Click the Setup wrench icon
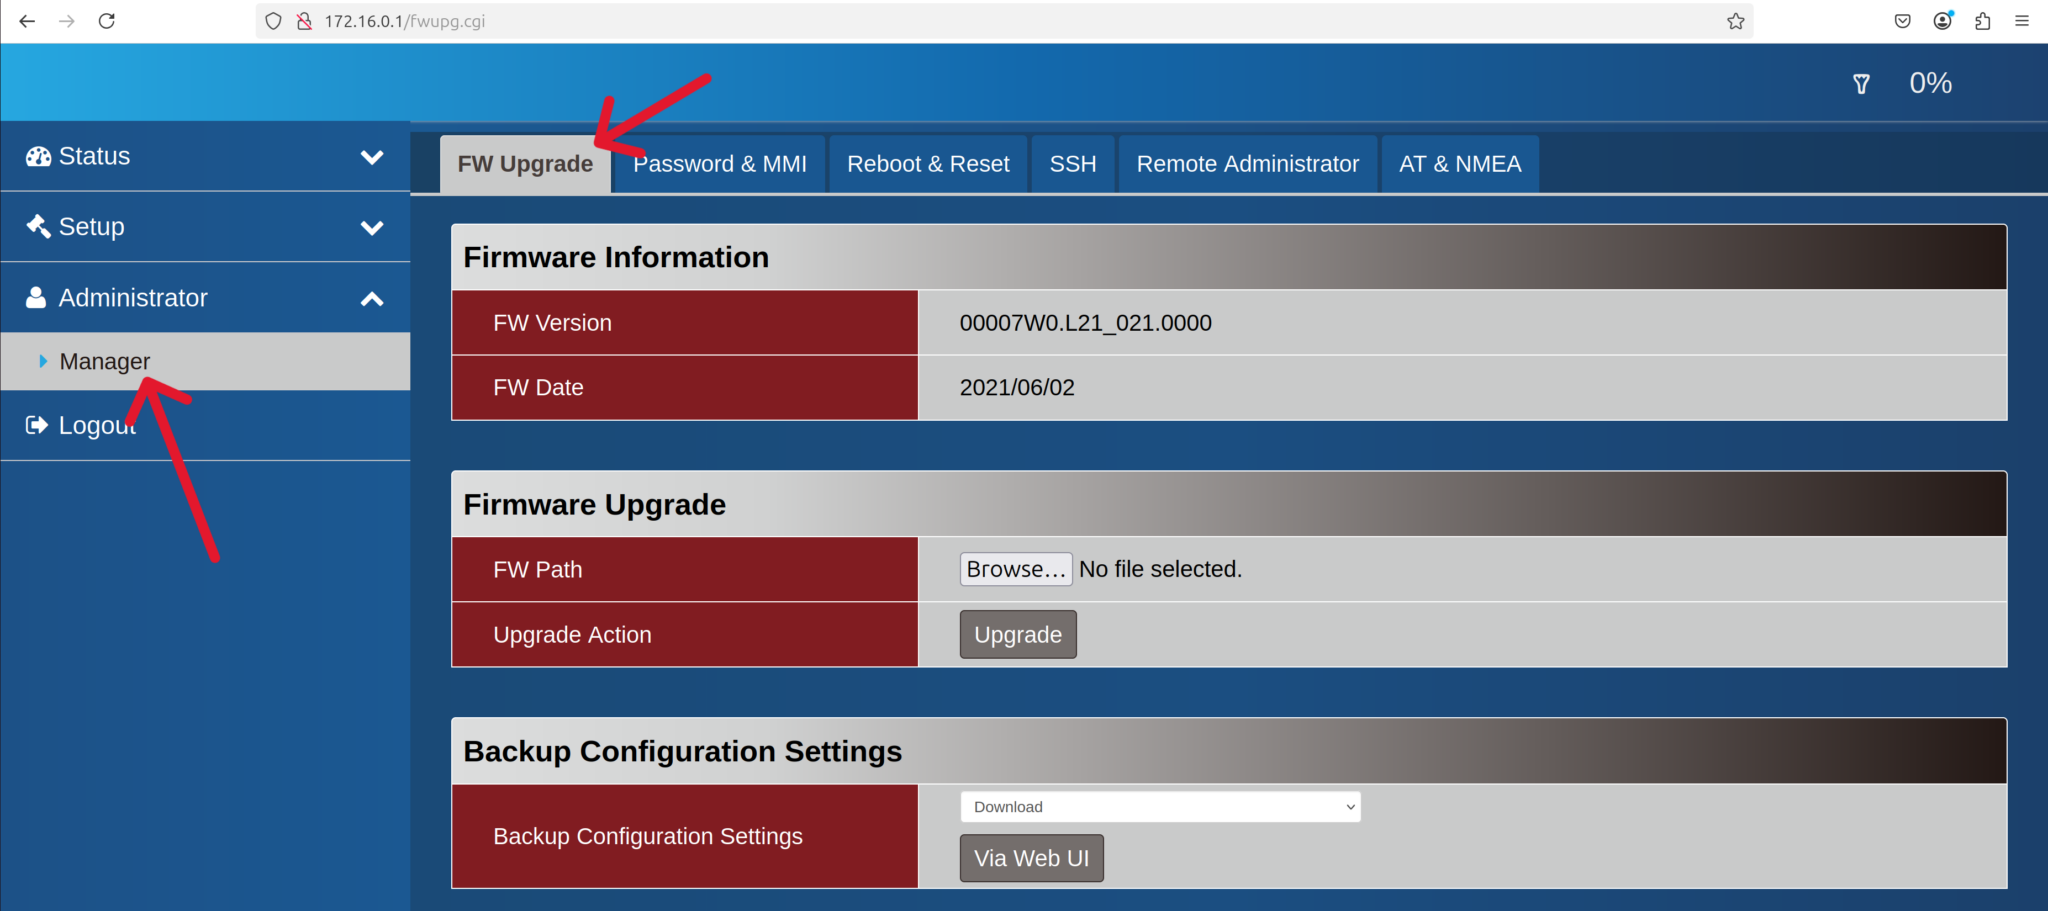 pyautogui.click(x=37, y=226)
